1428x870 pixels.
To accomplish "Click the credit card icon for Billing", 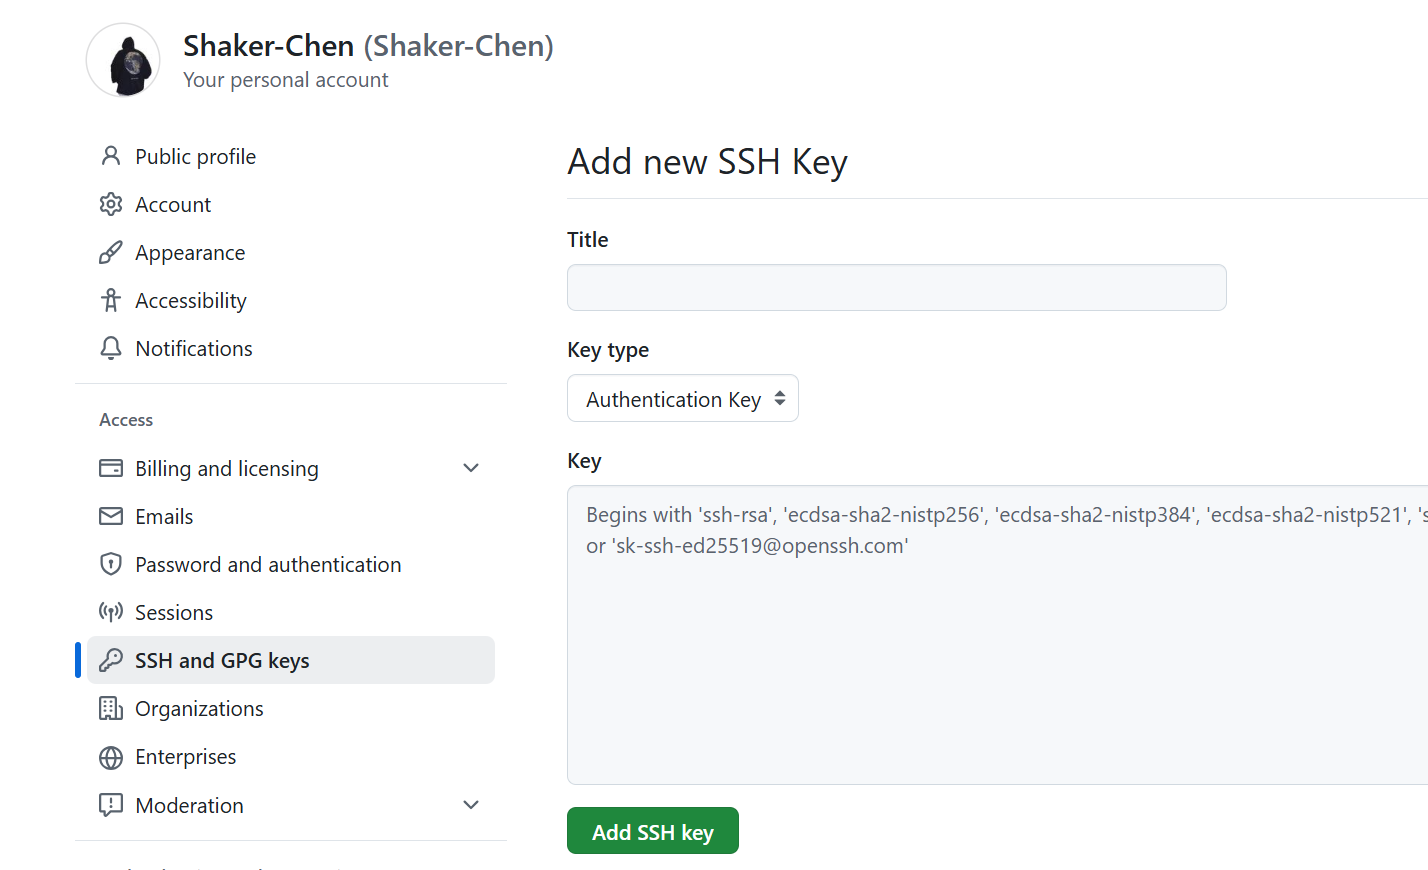I will (x=111, y=468).
